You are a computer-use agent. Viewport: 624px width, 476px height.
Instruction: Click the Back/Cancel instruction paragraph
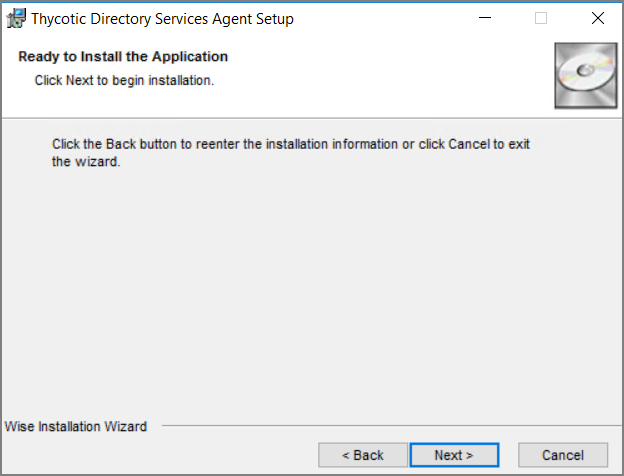tap(291, 153)
